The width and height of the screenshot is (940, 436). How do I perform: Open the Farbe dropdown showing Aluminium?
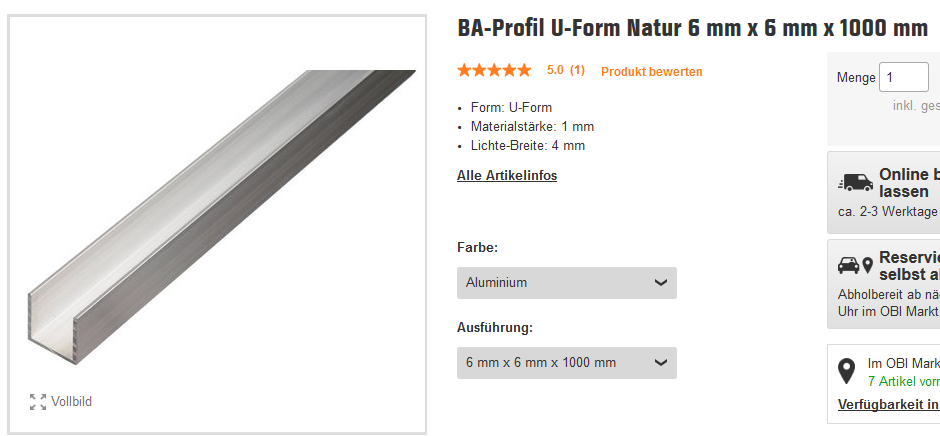coord(567,282)
